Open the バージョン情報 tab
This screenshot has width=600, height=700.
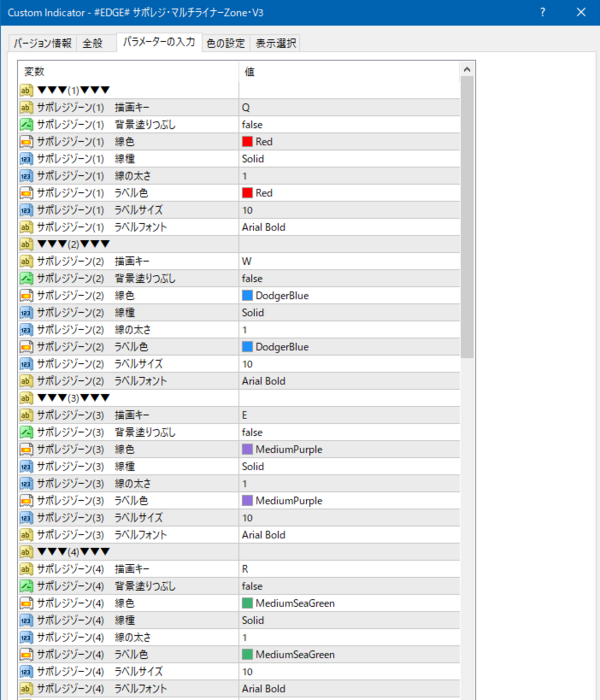[x=42, y=43]
